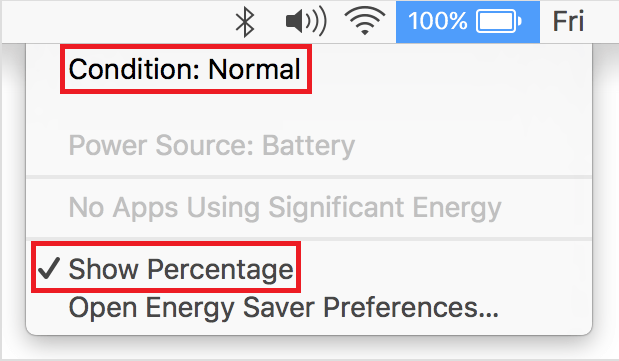Viewport: 619px width, 361px height.
Task: Click the checkmark beside Show Percentage
Action: pos(49,268)
